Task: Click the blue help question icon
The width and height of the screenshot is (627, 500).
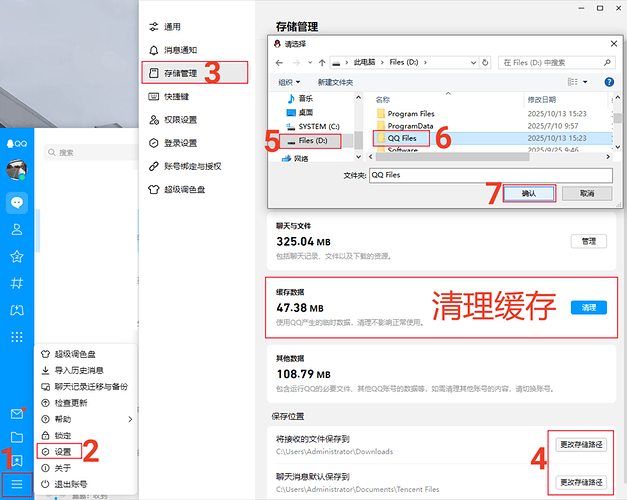Action: tap(609, 82)
